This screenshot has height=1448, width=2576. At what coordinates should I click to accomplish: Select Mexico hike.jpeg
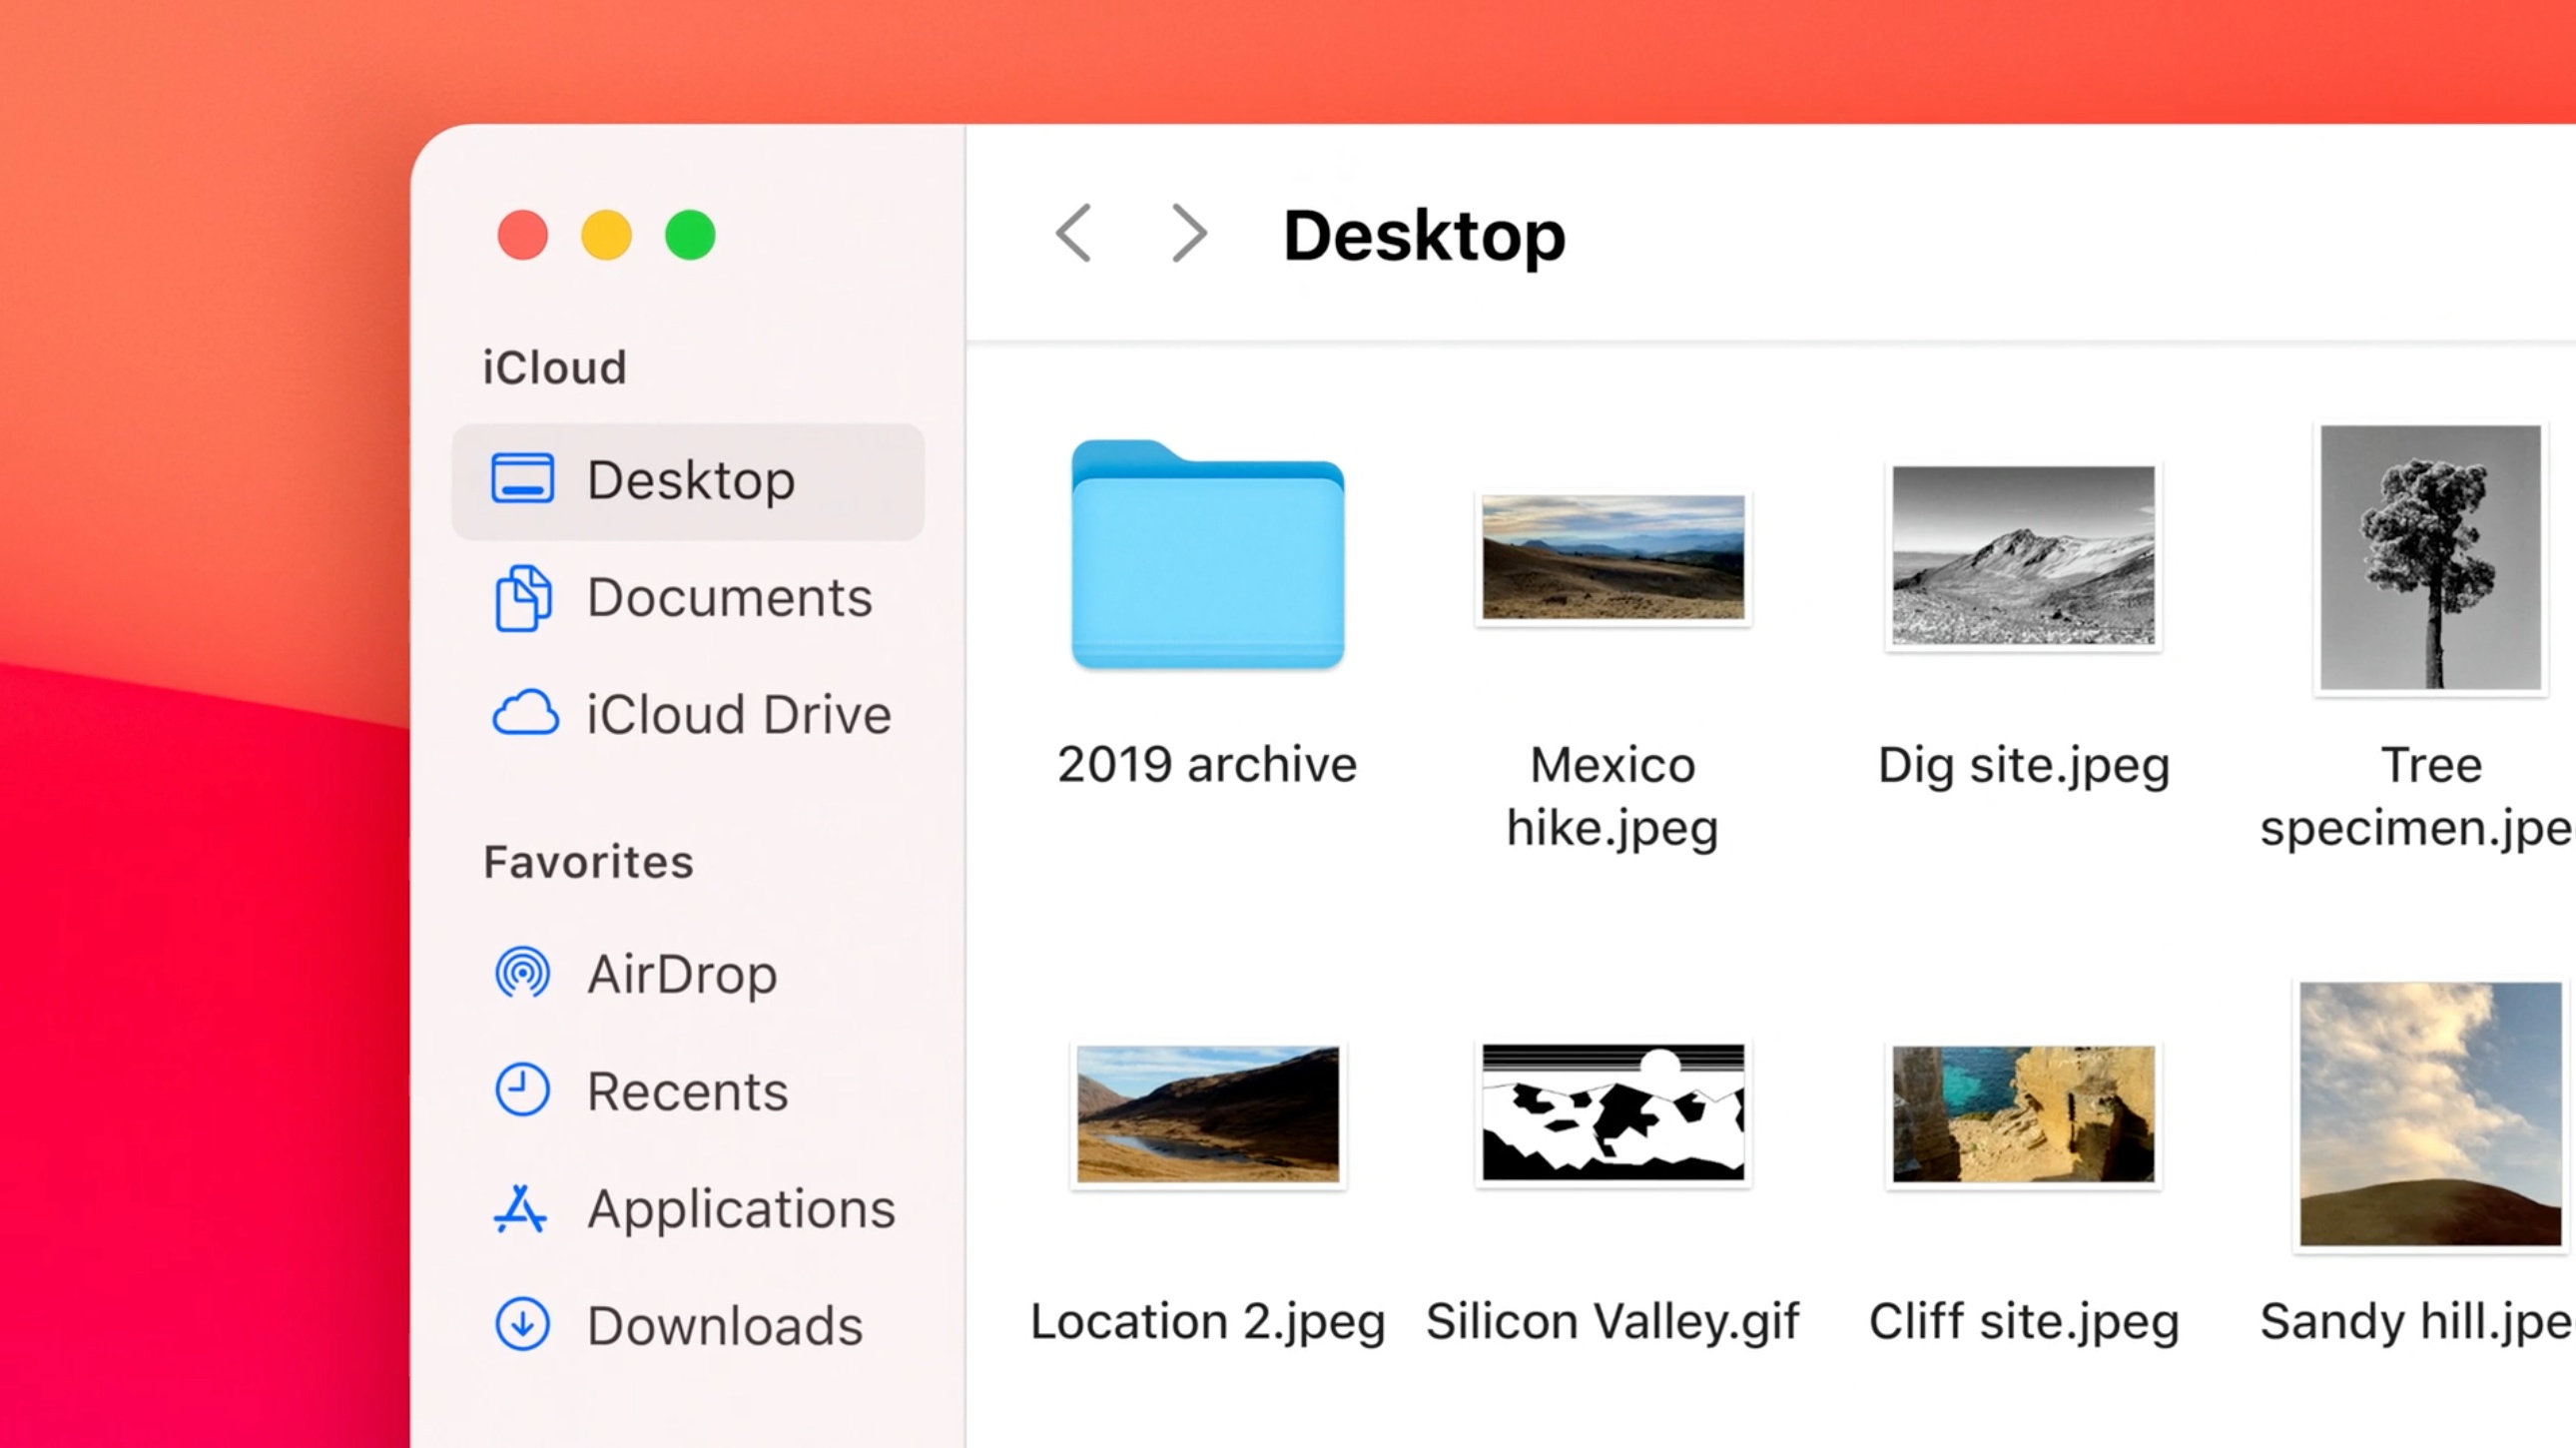pos(1612,558)
